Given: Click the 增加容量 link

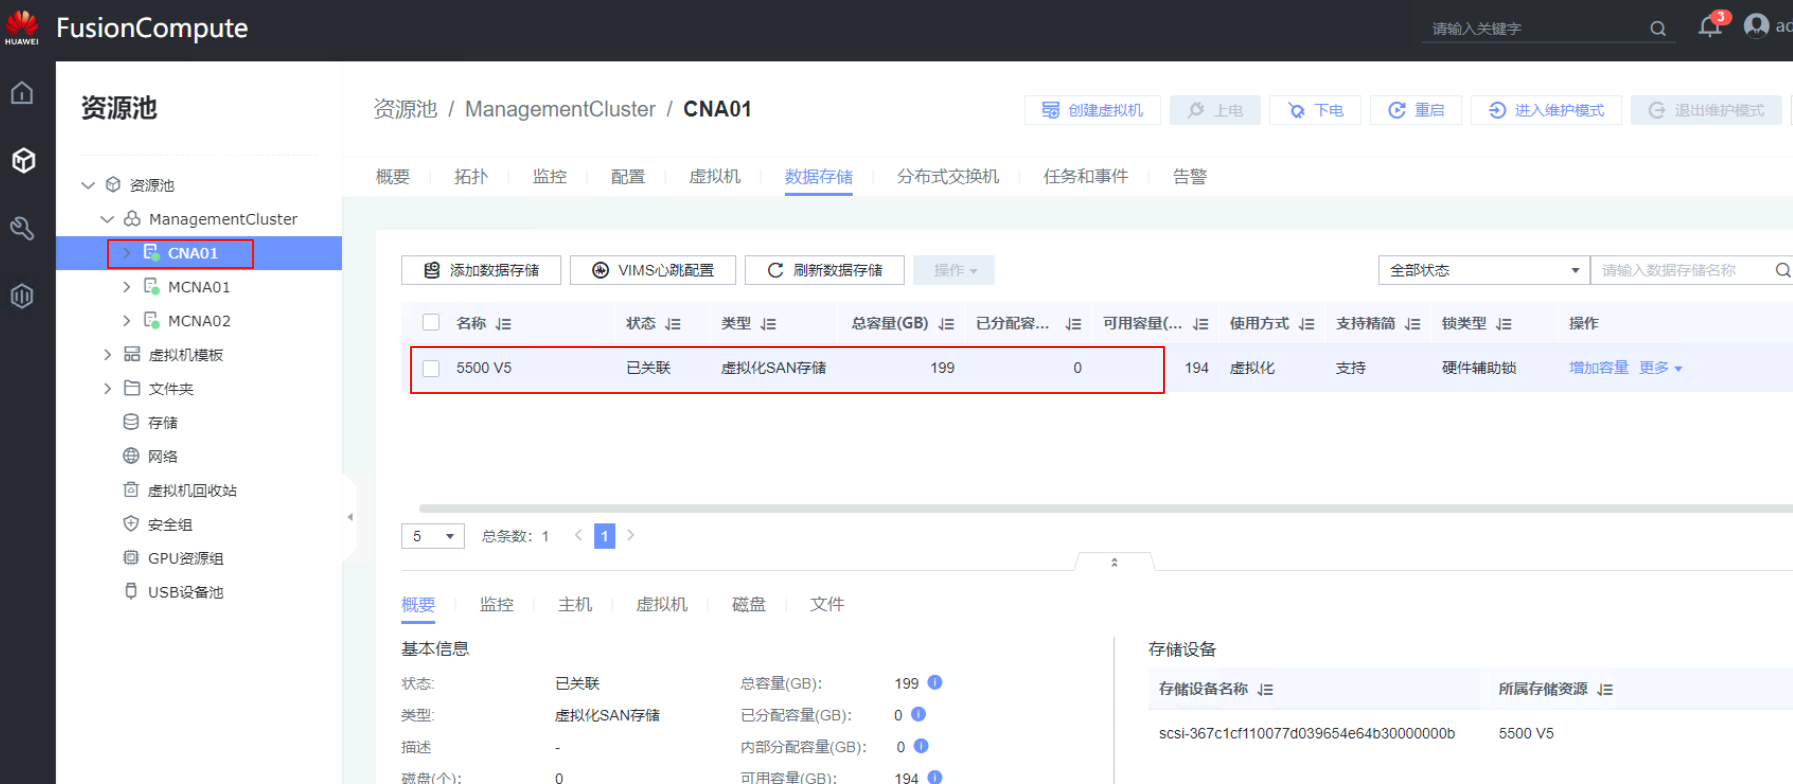Looking at the screenshot, I should (x=1598, y=368).
